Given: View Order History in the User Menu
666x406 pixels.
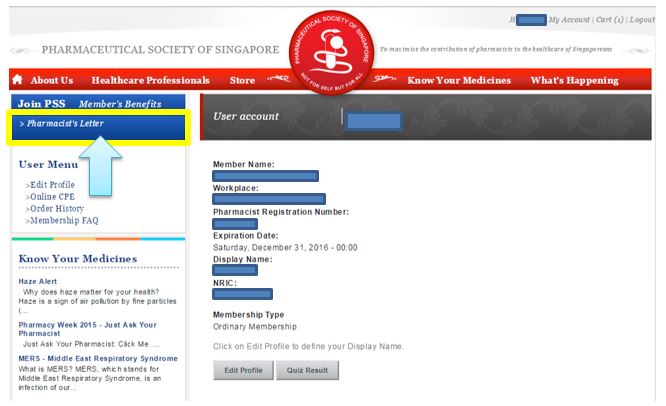Looking at the screenshot, I should (x=55, y=209).
